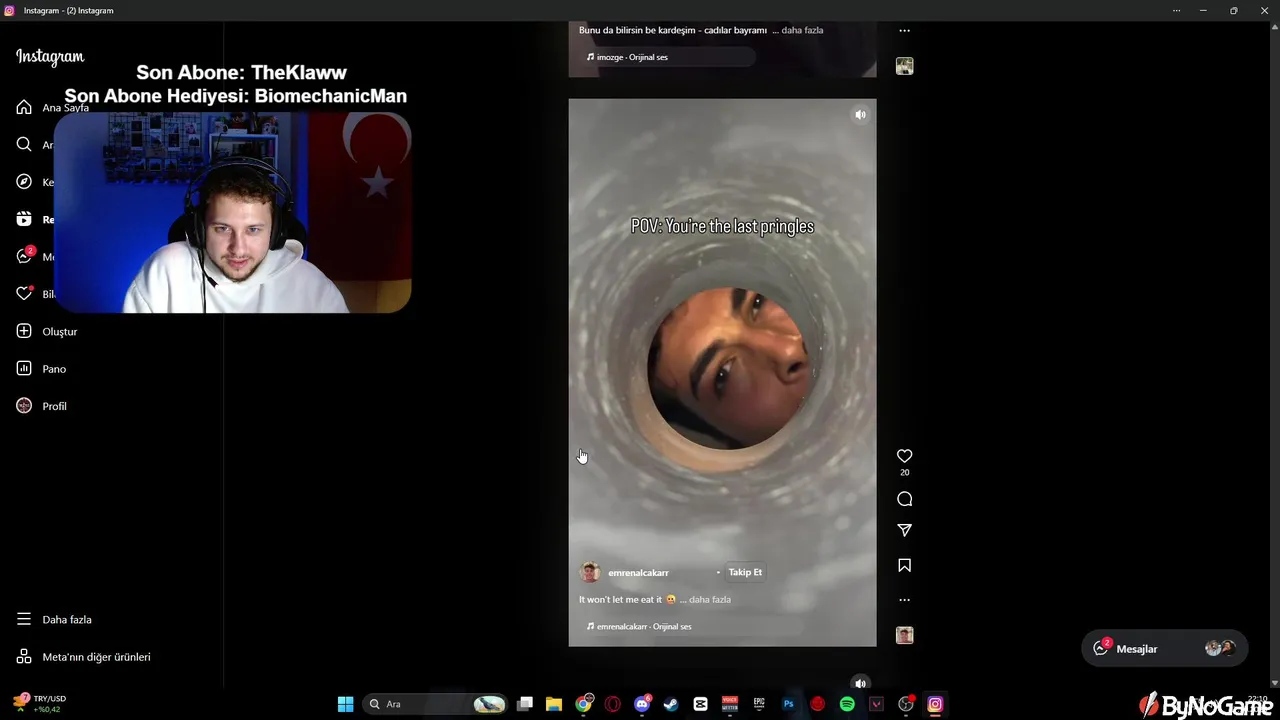Screen dimensions: 1280x720
Task: Open Google Chrome from the taskbar
Action: coord(583,704)
